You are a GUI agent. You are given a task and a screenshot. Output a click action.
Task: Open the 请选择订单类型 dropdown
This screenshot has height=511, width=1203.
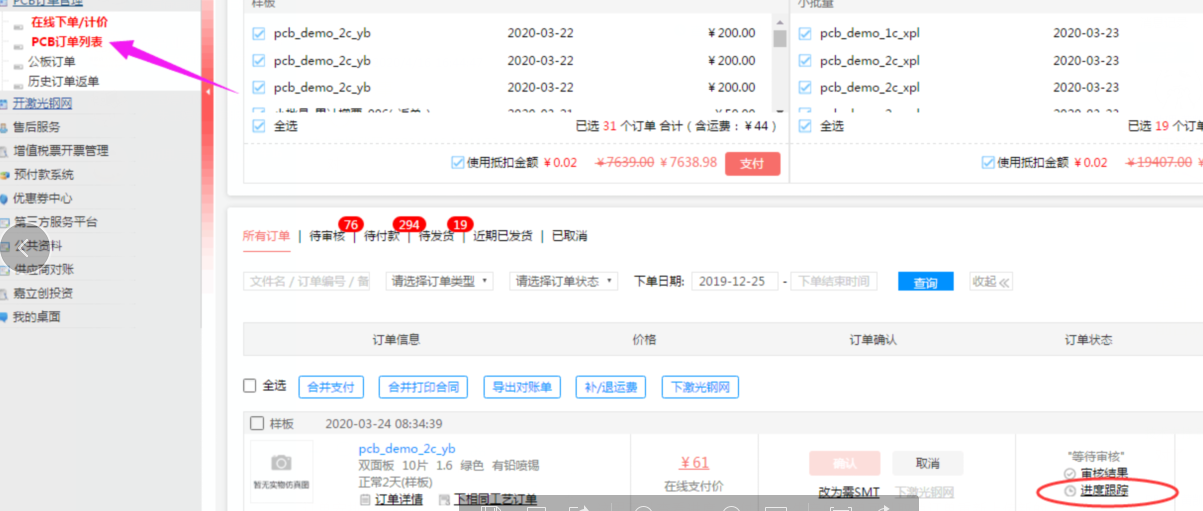pyautogui.click(x=440, y=281)
